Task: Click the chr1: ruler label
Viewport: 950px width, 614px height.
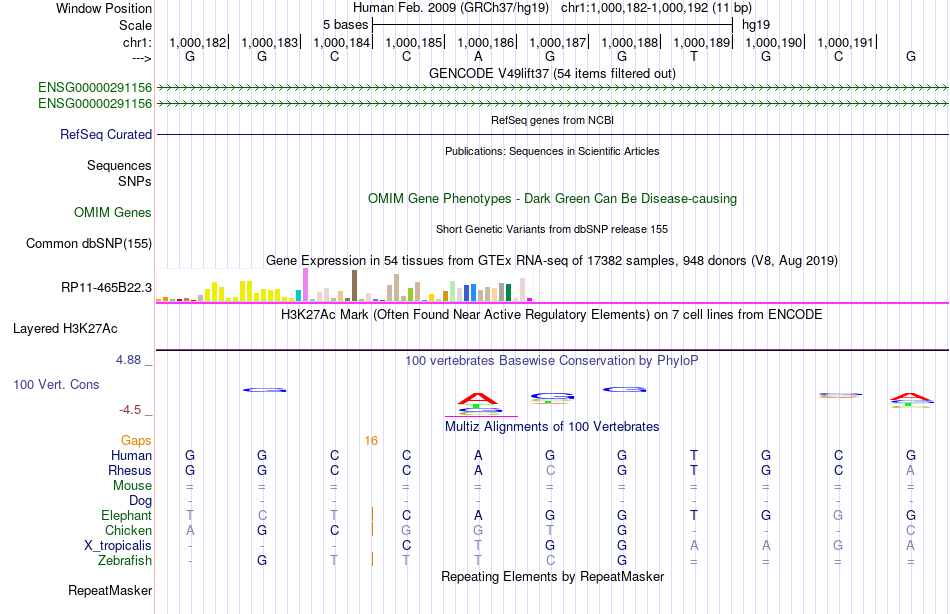Action: tap(137, 42)
